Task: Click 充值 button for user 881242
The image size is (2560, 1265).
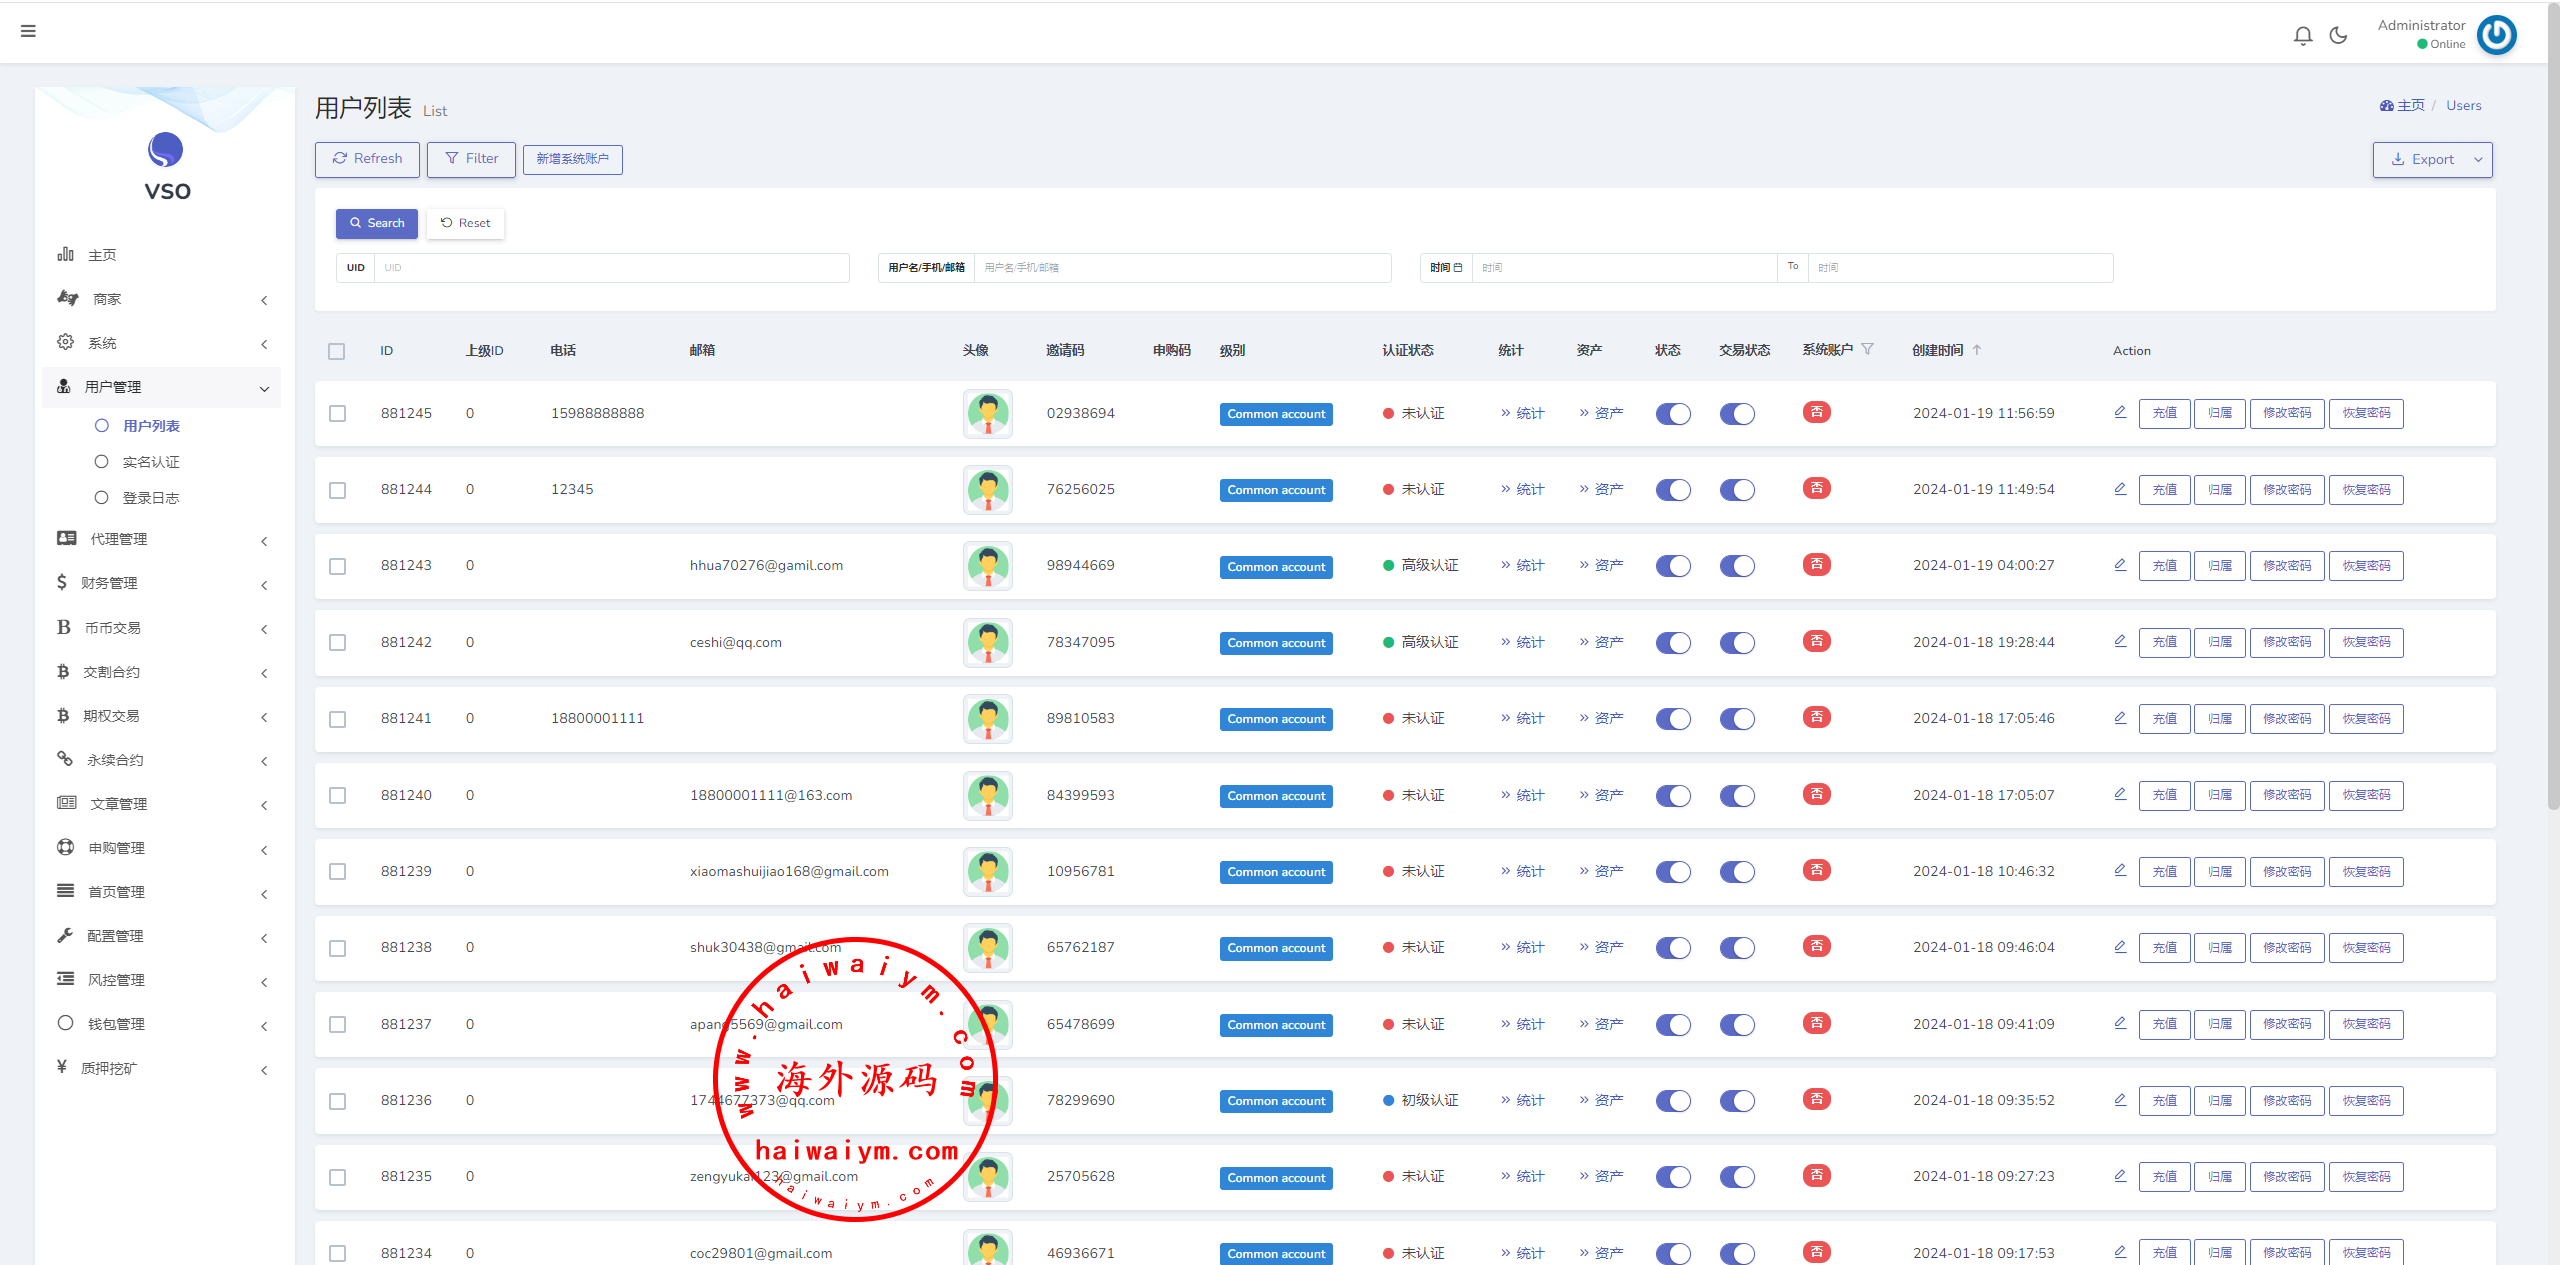Action: (2164, 642)
